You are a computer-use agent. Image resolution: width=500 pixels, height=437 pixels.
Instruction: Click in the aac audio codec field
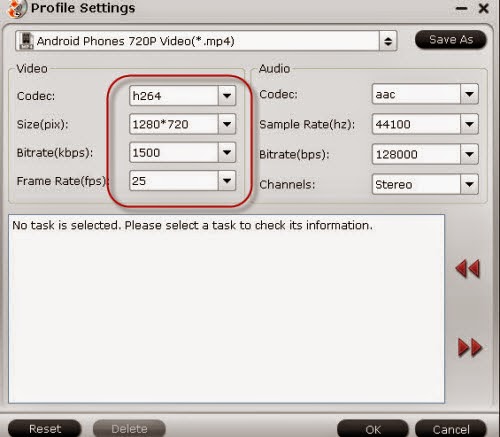tap(416, 94)
